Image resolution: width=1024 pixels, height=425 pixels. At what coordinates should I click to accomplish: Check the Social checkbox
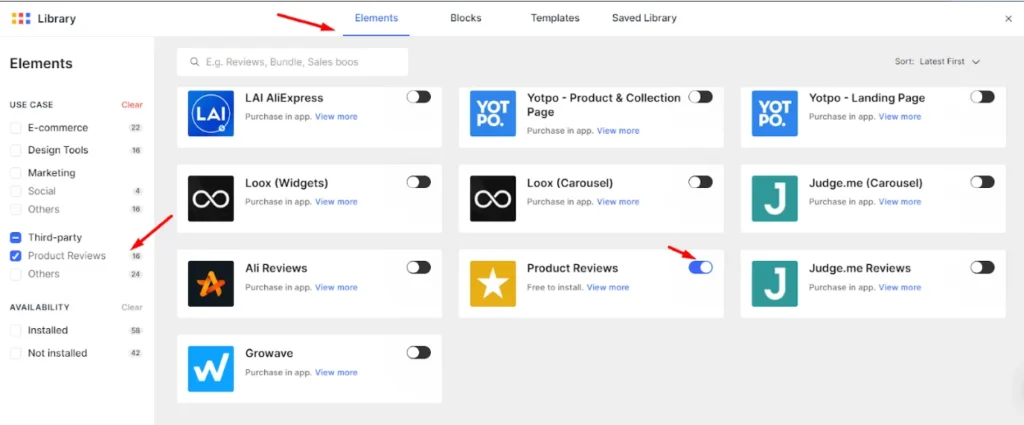point(16,191)
